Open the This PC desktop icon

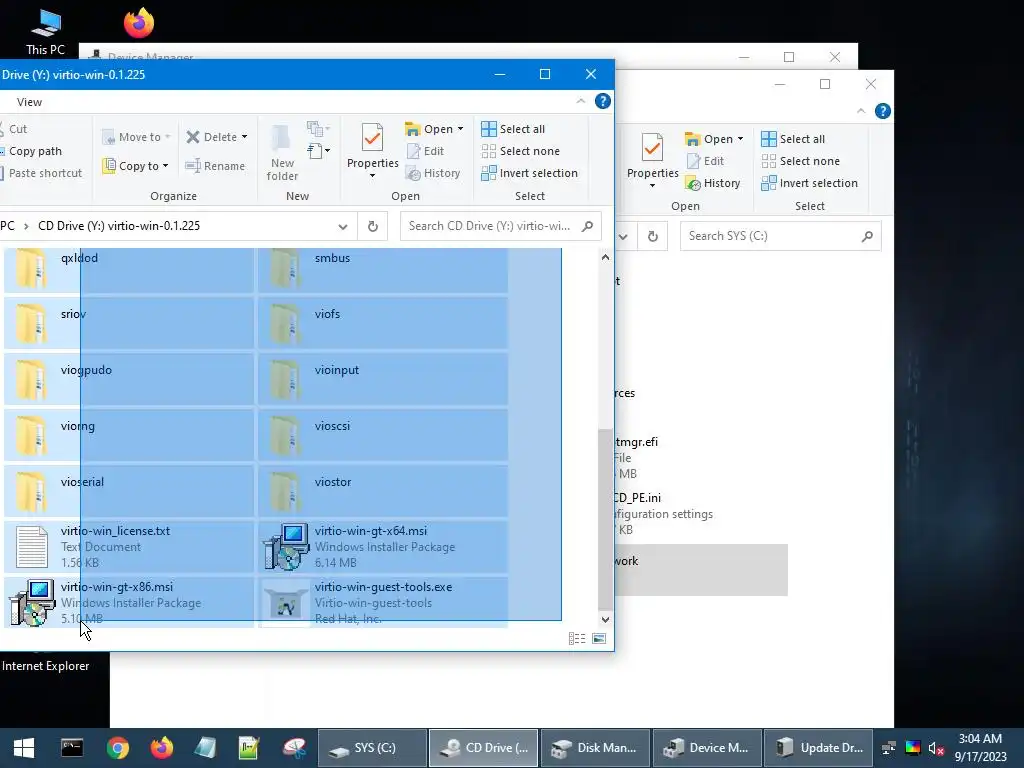pyautogui.click(x=45, y=33)
